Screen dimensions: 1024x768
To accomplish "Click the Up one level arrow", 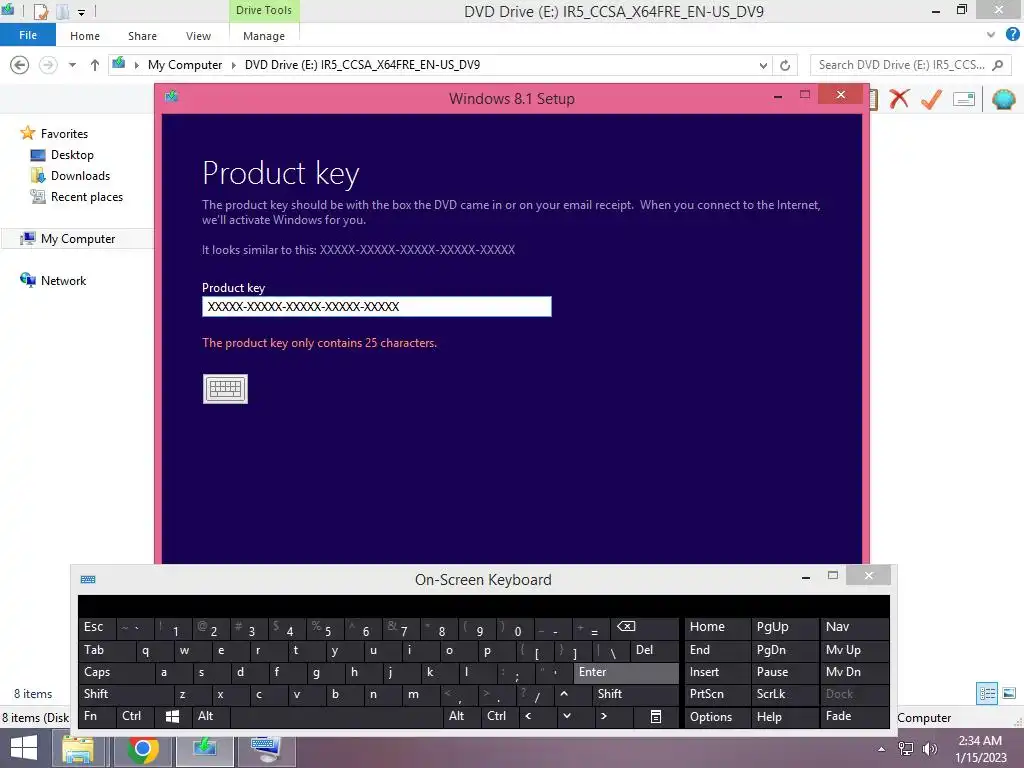I will point(95,65).
